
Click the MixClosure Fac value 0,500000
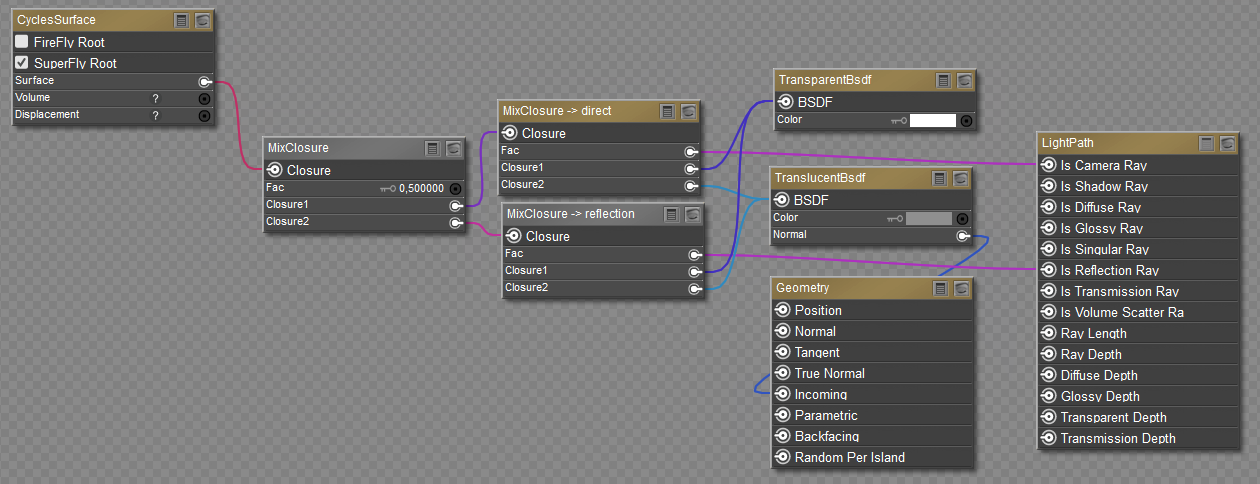pyautogui.click(x=421, y=188)
